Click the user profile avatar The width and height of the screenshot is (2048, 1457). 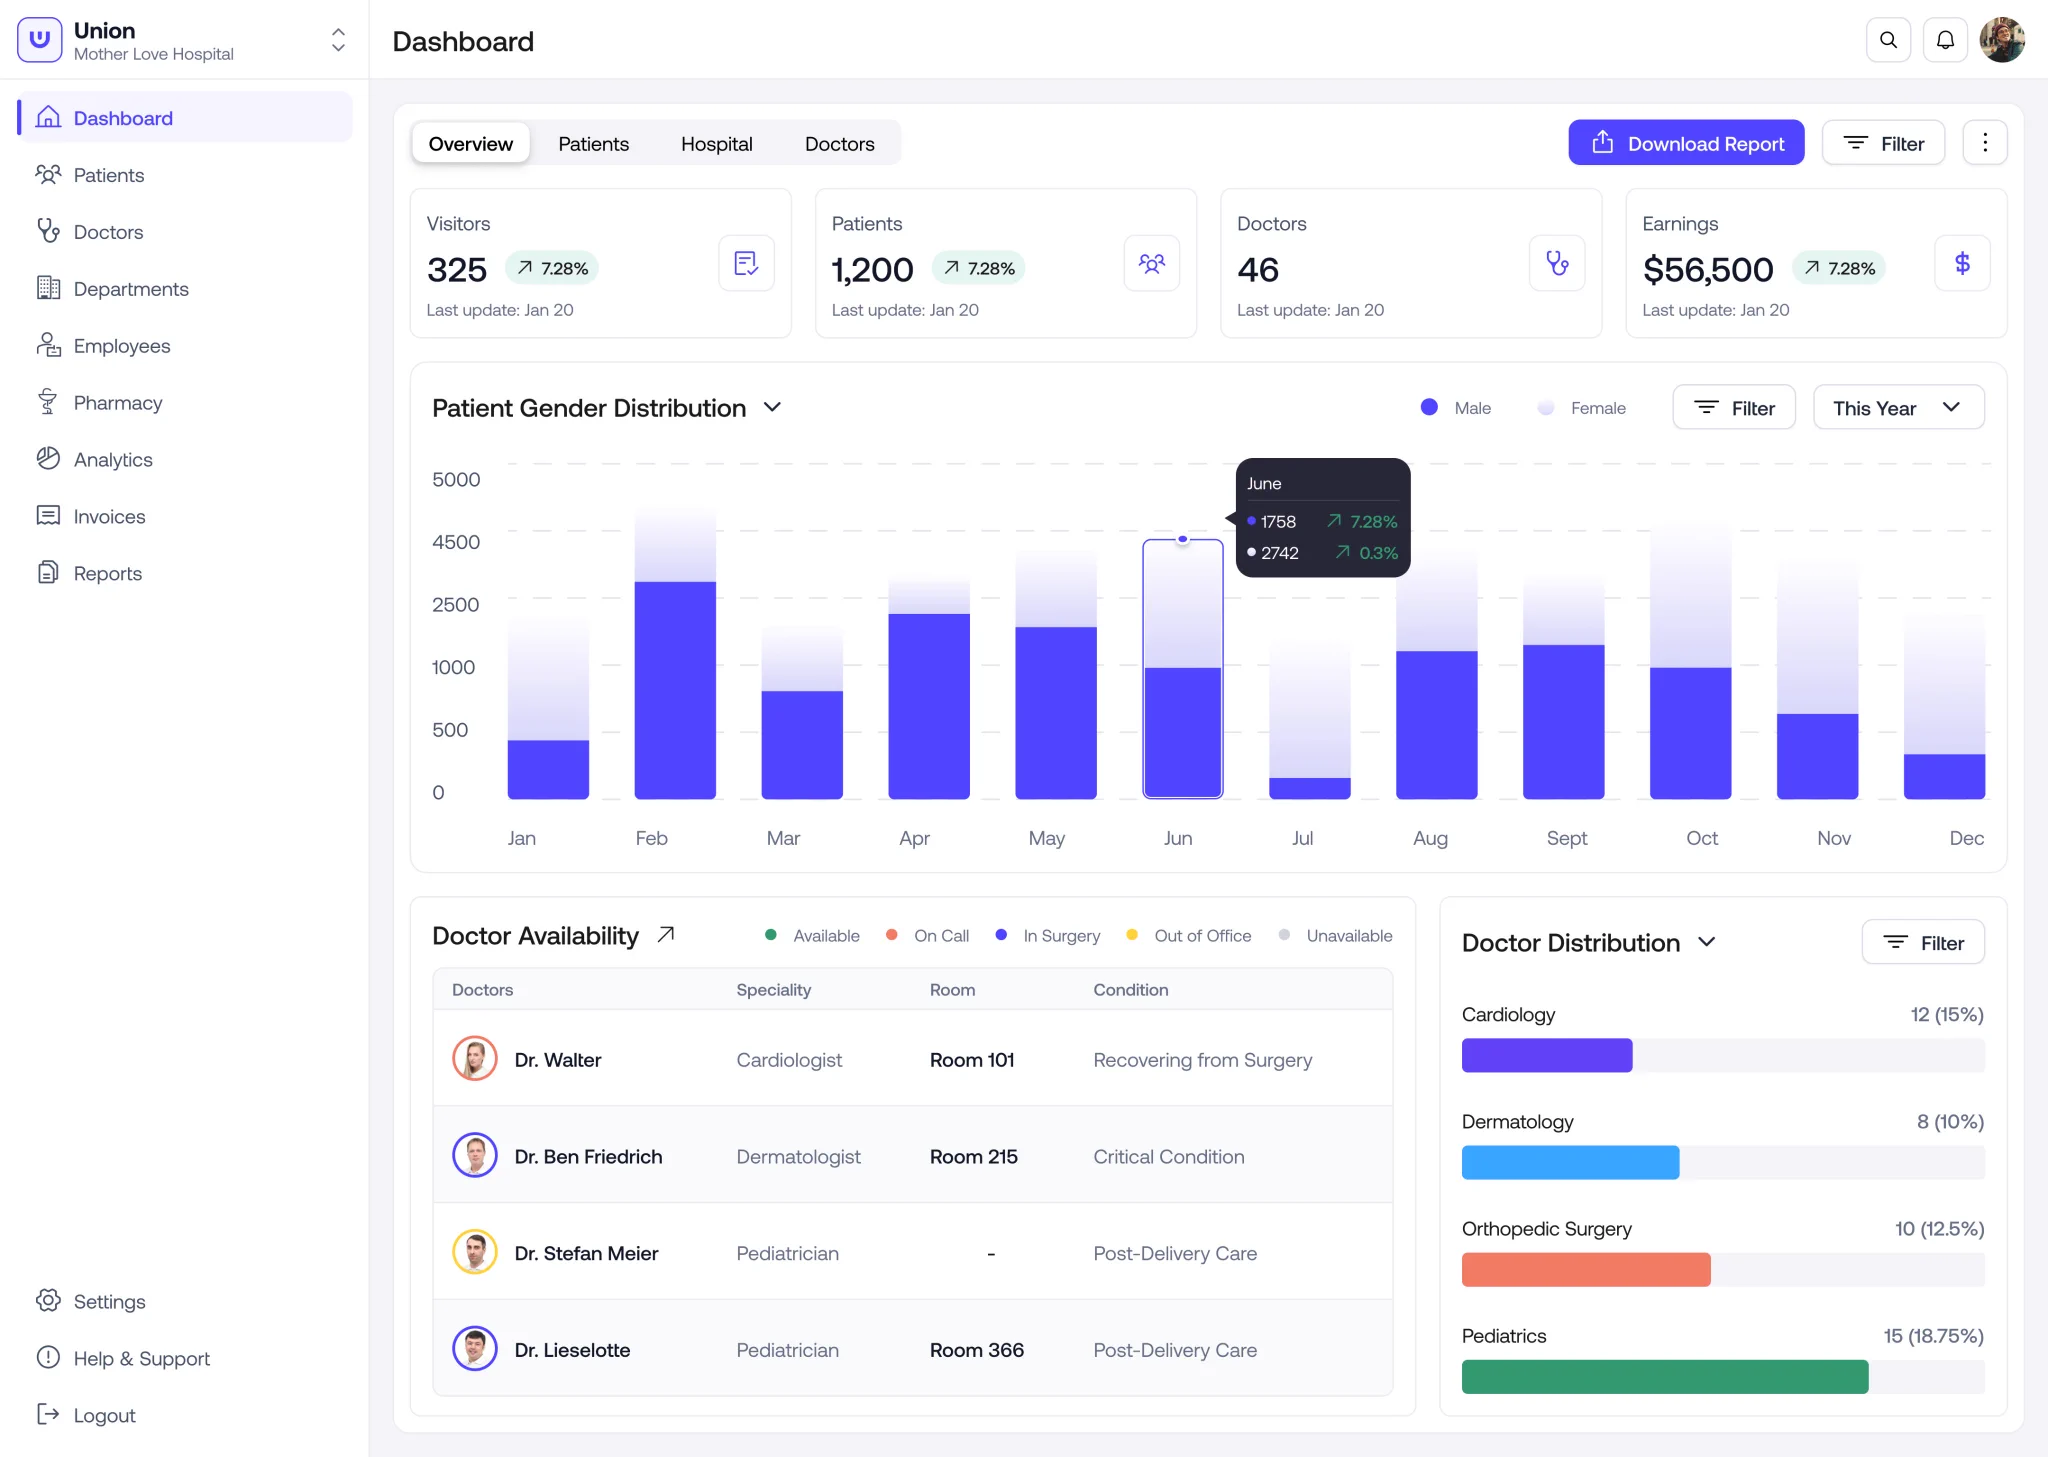pyautogui.click(x=2002, y=40)
